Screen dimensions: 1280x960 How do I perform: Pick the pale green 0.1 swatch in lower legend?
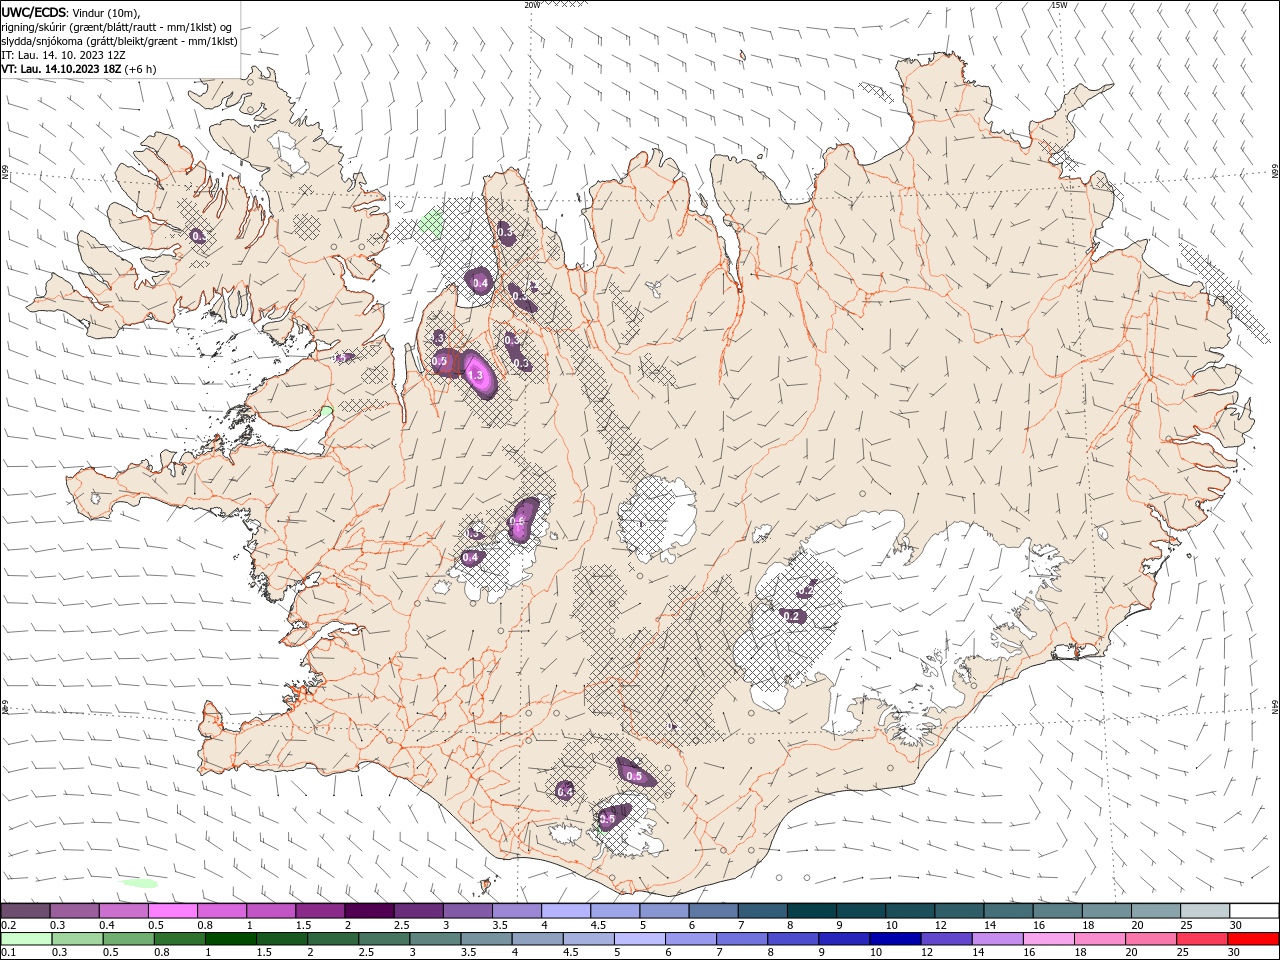point(26,939)
